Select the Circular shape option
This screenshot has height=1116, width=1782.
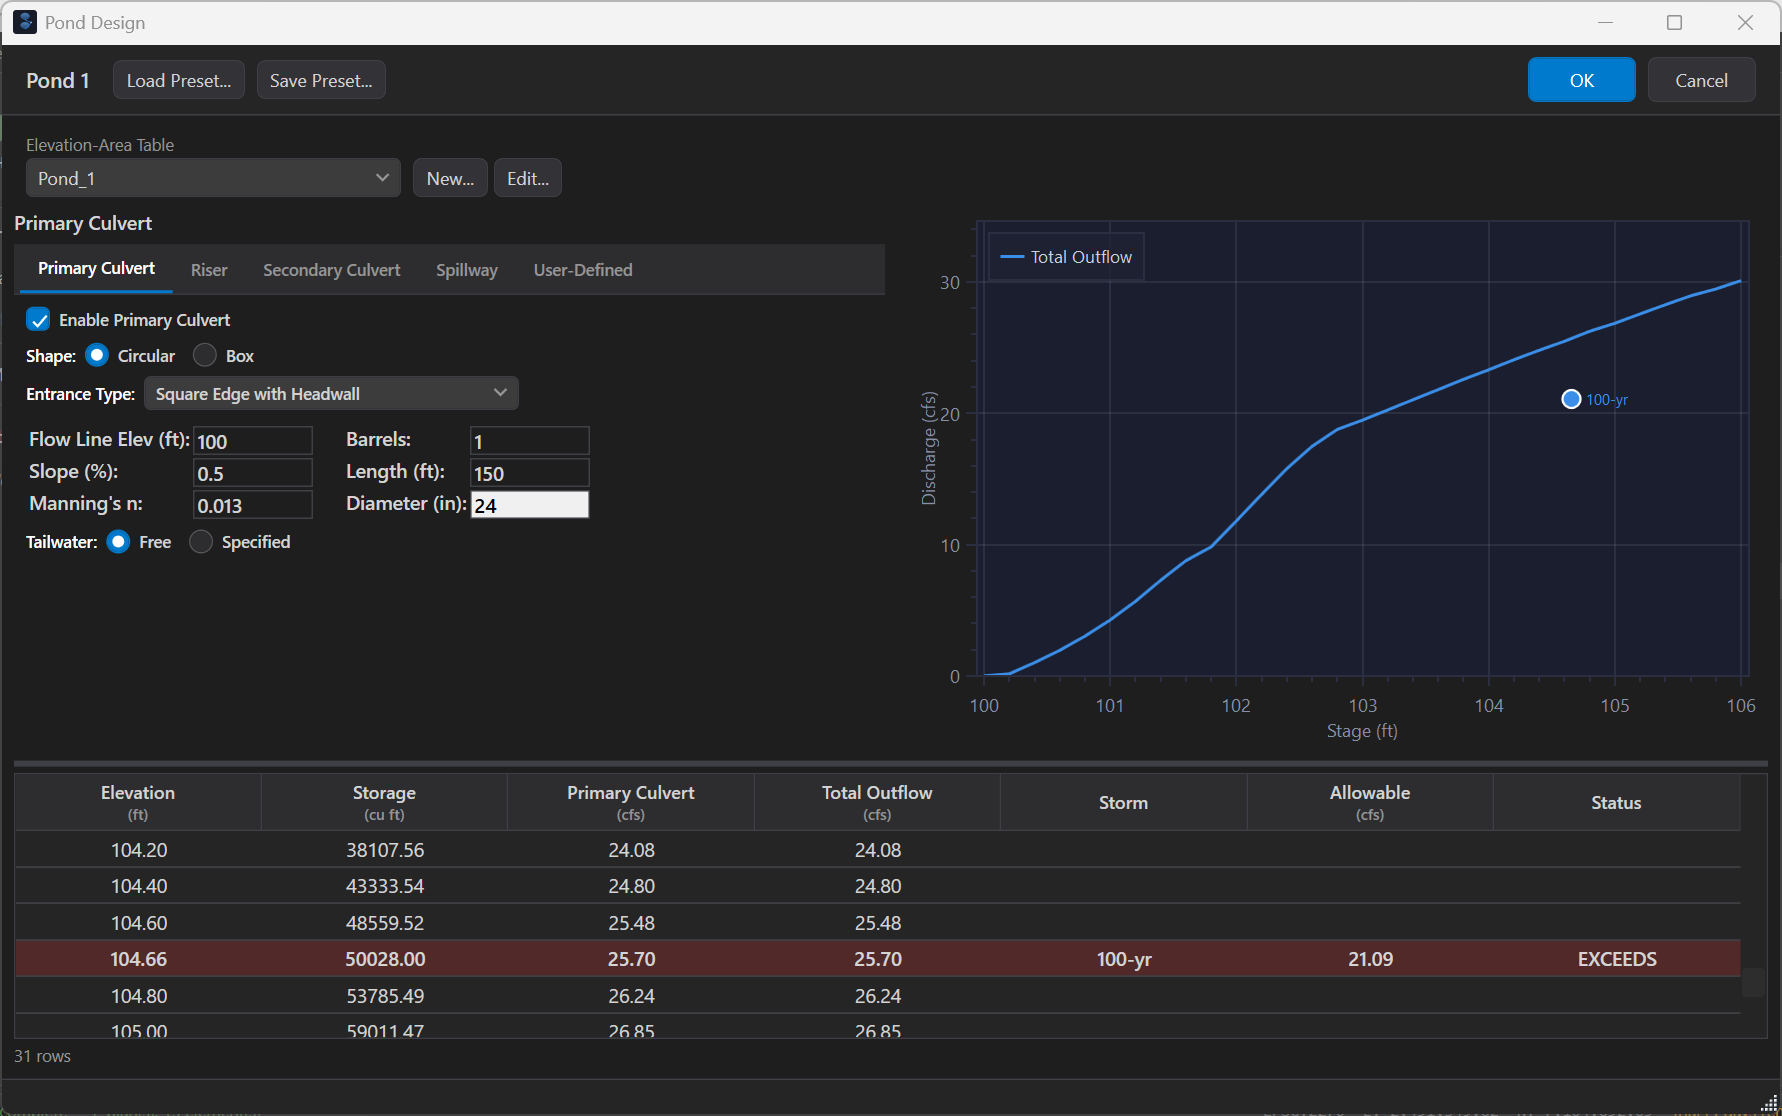[98, 356]
